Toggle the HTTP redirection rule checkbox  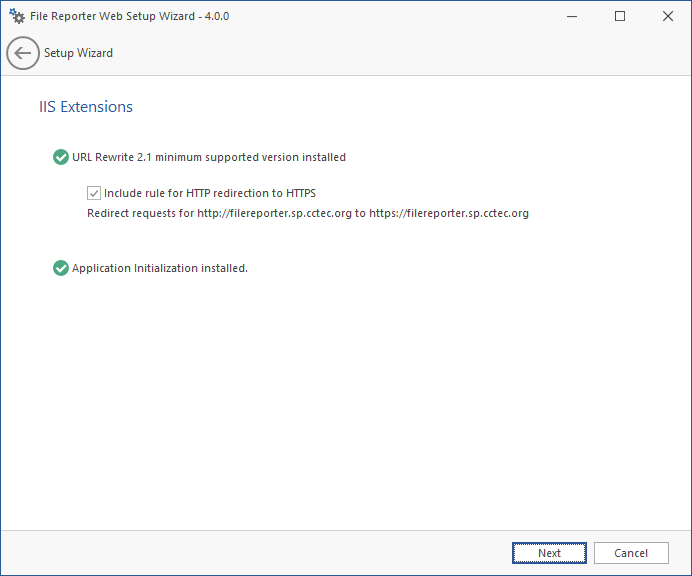pyautogui.click(x=94, y=193)
